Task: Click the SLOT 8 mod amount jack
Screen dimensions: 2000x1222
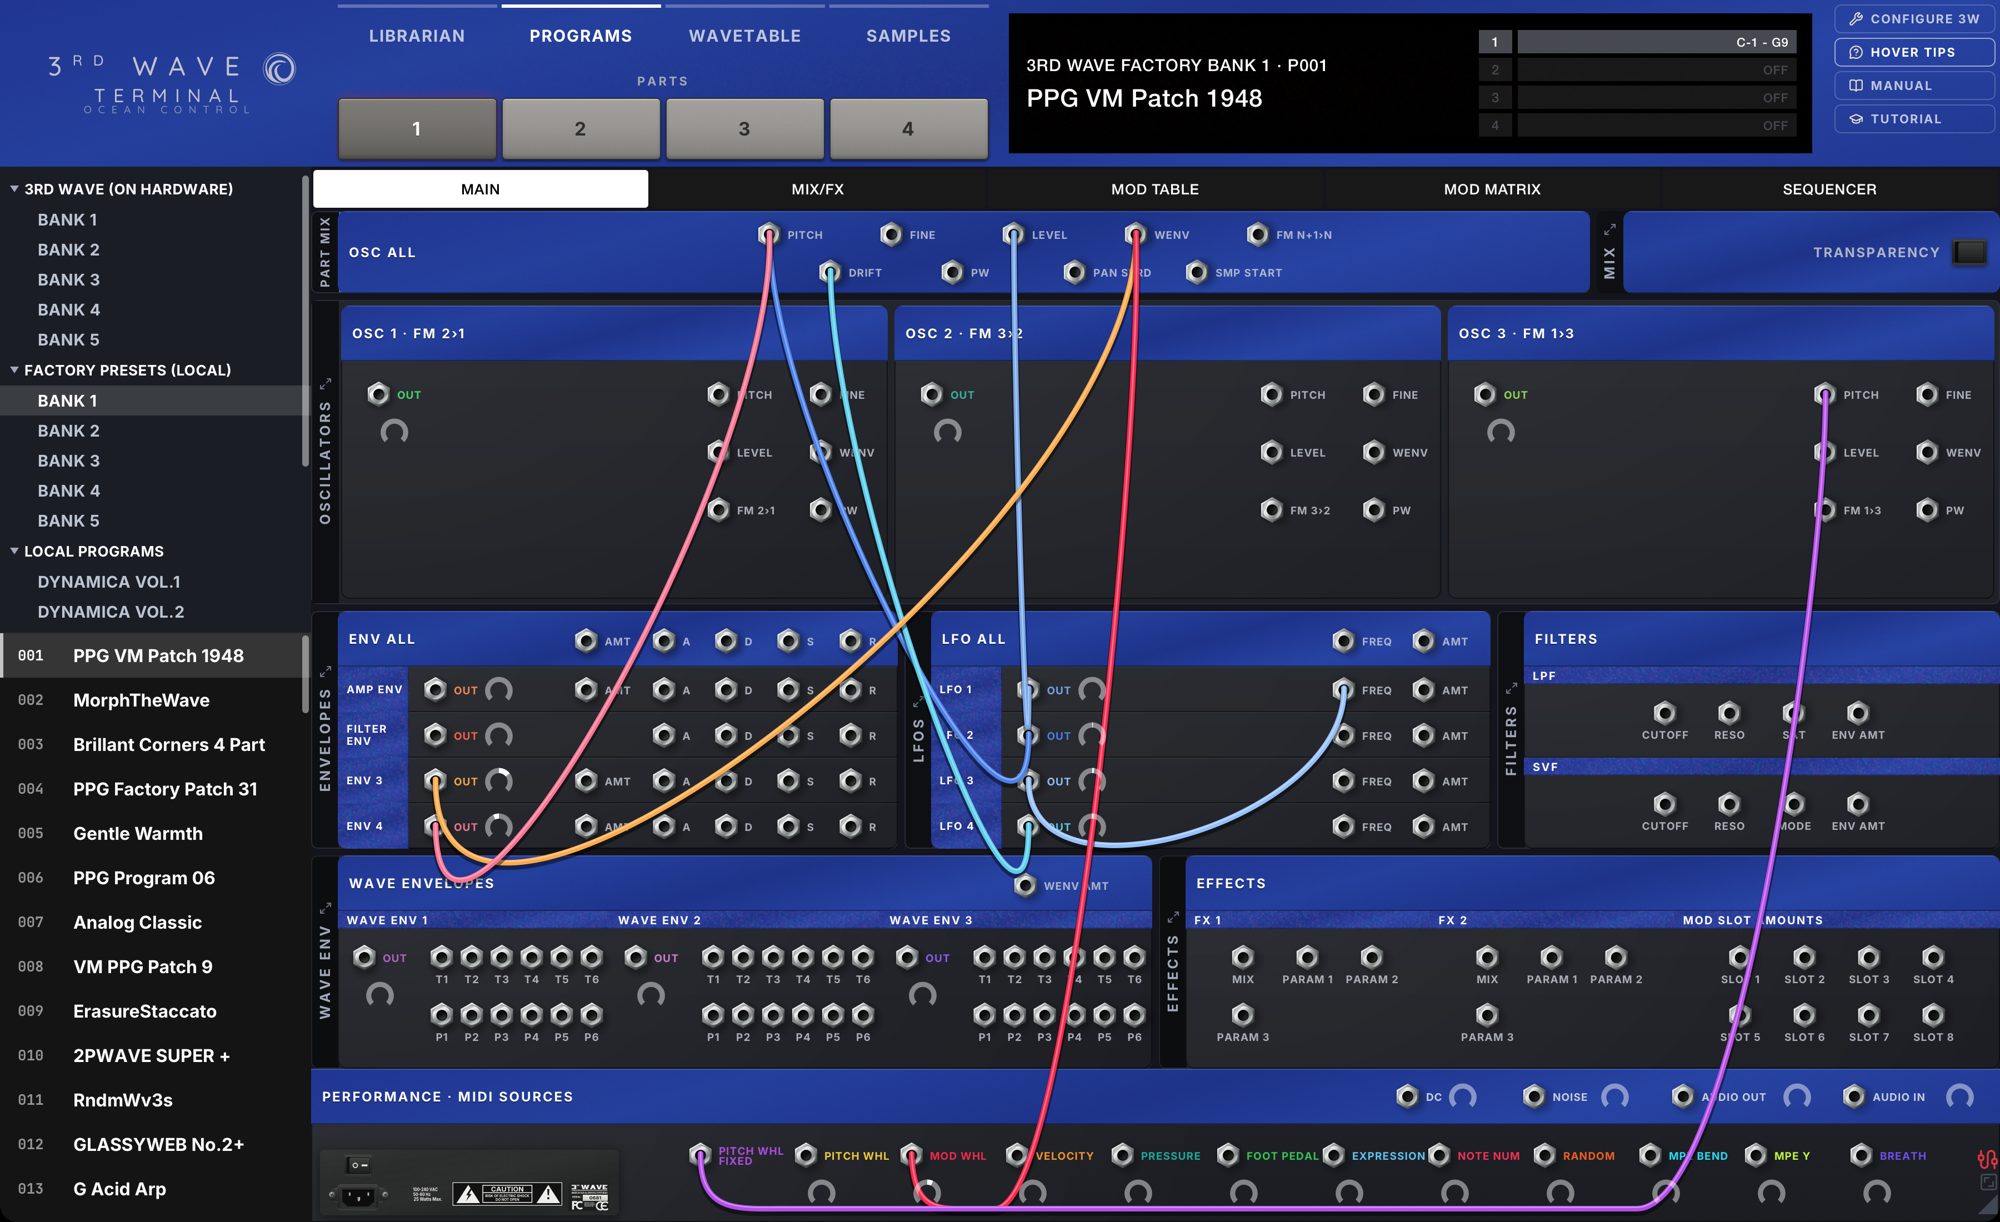Action: click(1933, 1015)
